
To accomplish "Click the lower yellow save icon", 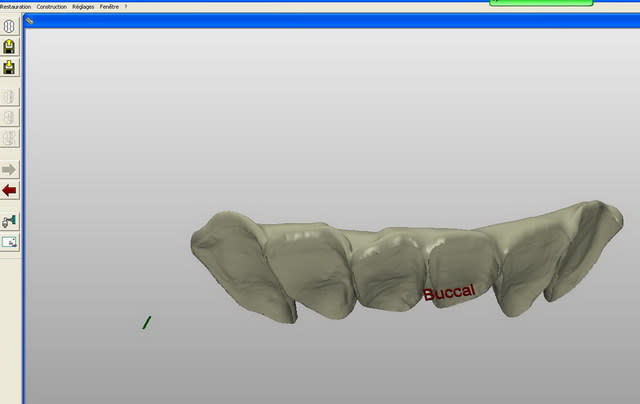I will pyautogui.click(x=10, y=68).
